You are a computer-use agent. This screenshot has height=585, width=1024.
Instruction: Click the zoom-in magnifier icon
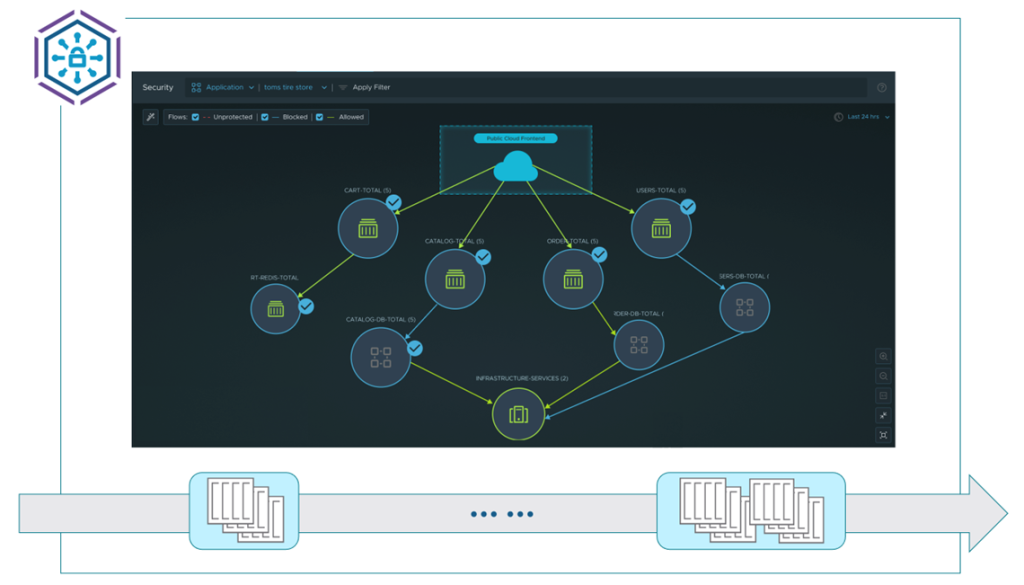(883, 358)
